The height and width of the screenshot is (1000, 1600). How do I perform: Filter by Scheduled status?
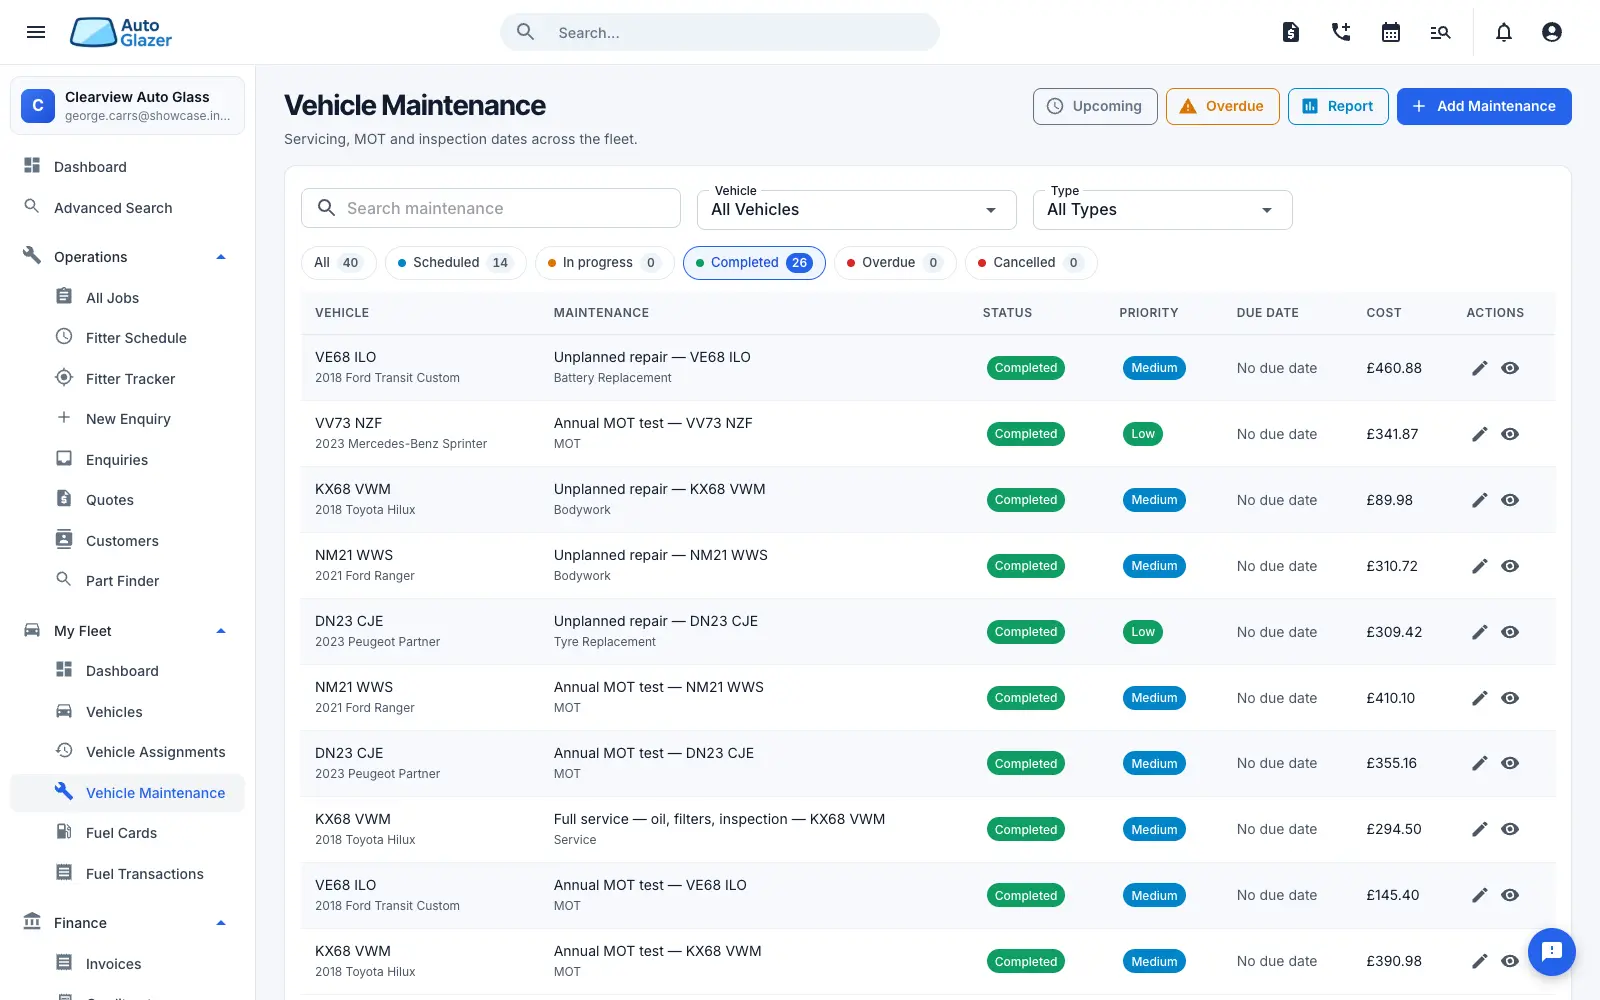pyautogui.click(x=455, y=263)
